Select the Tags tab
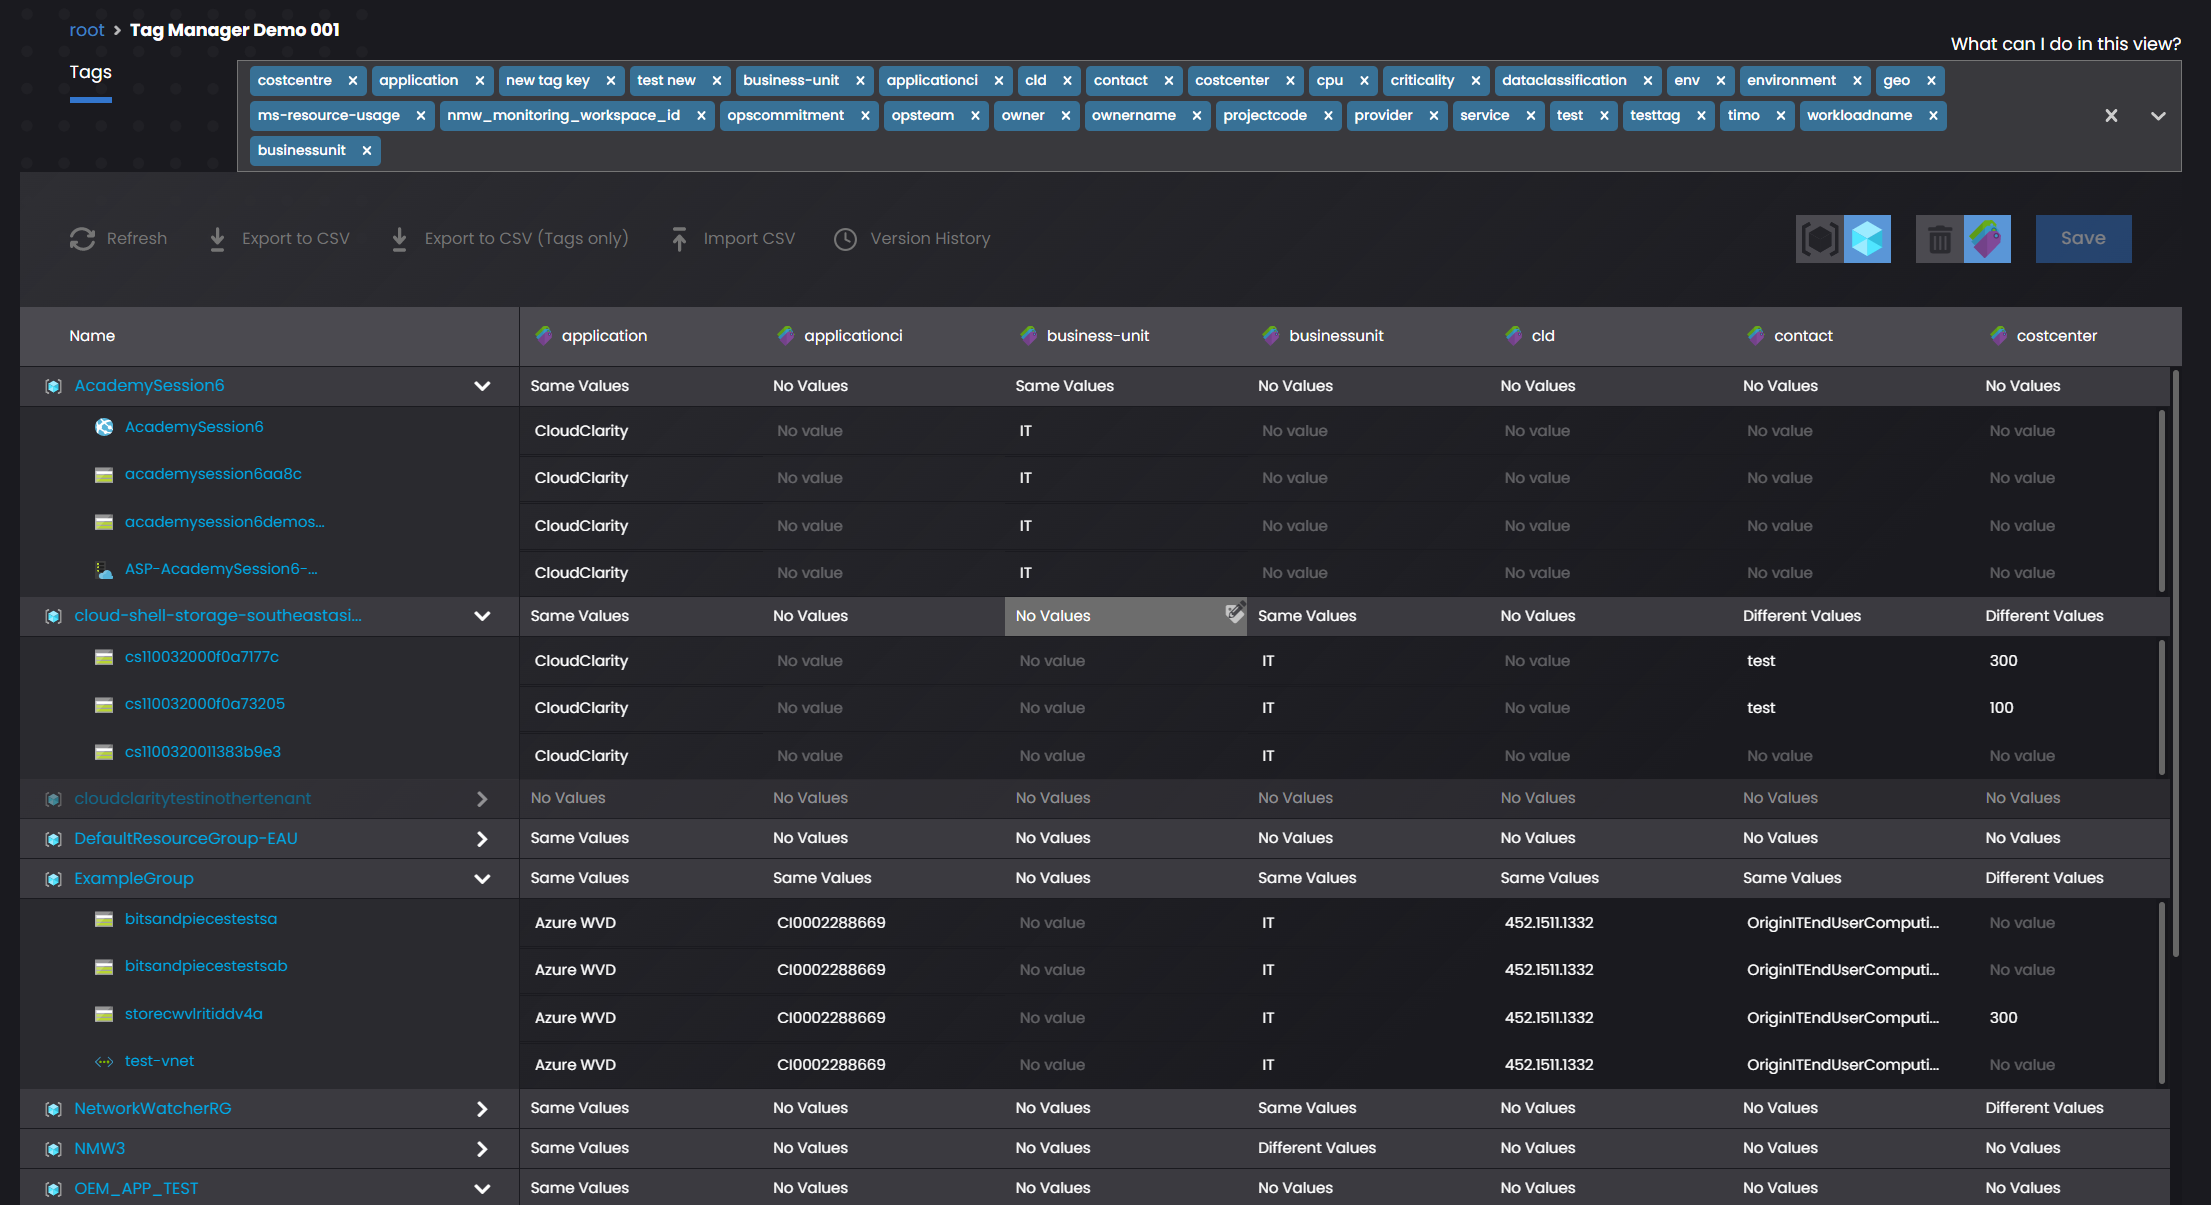Image resolution: width=2211 pixels, height=1205 pixels. (90, 72)
